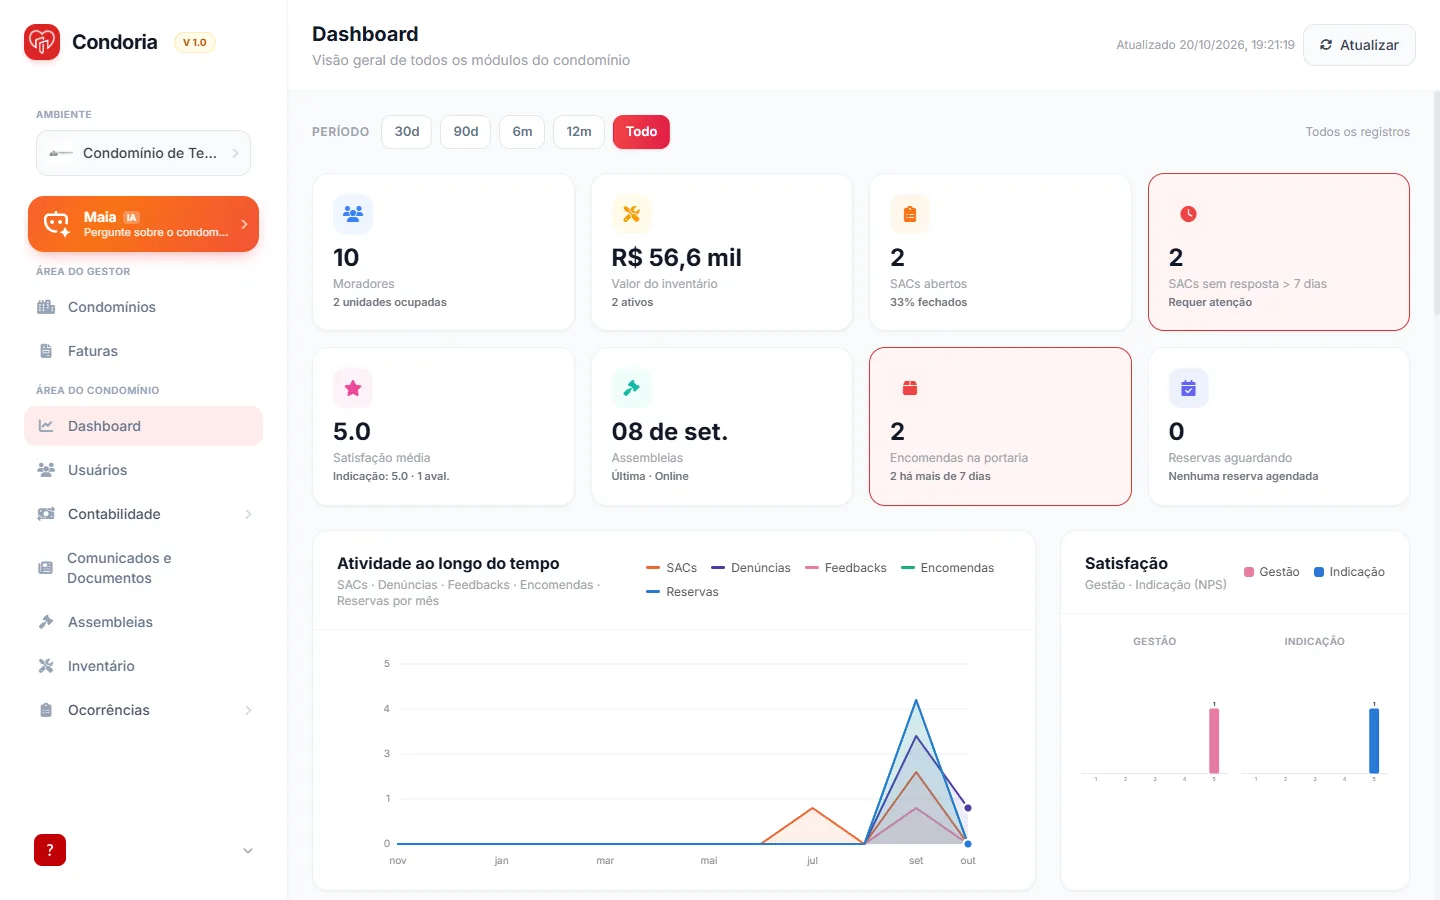Expand the bottom sidebar user chevron

point(248,851)
